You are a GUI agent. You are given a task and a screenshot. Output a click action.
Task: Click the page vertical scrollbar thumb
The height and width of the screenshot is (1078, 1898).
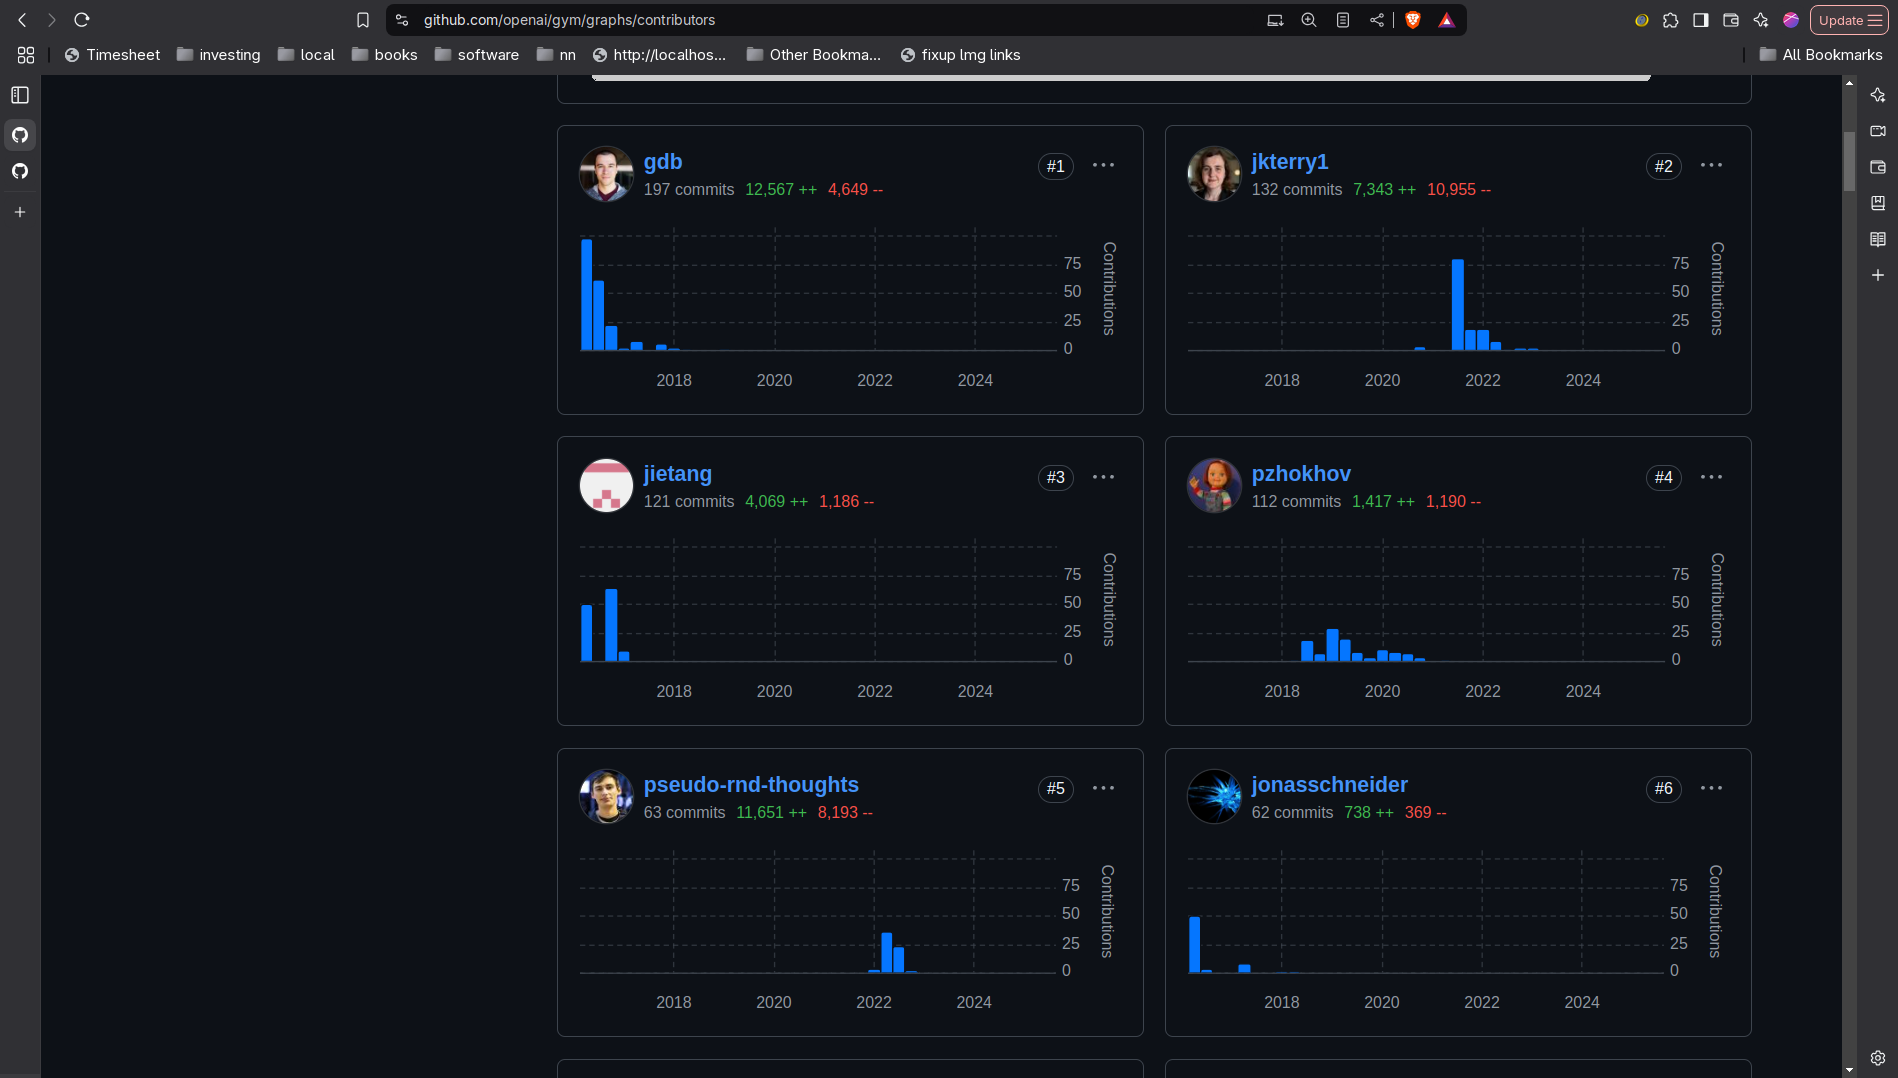click(1849, 160)
